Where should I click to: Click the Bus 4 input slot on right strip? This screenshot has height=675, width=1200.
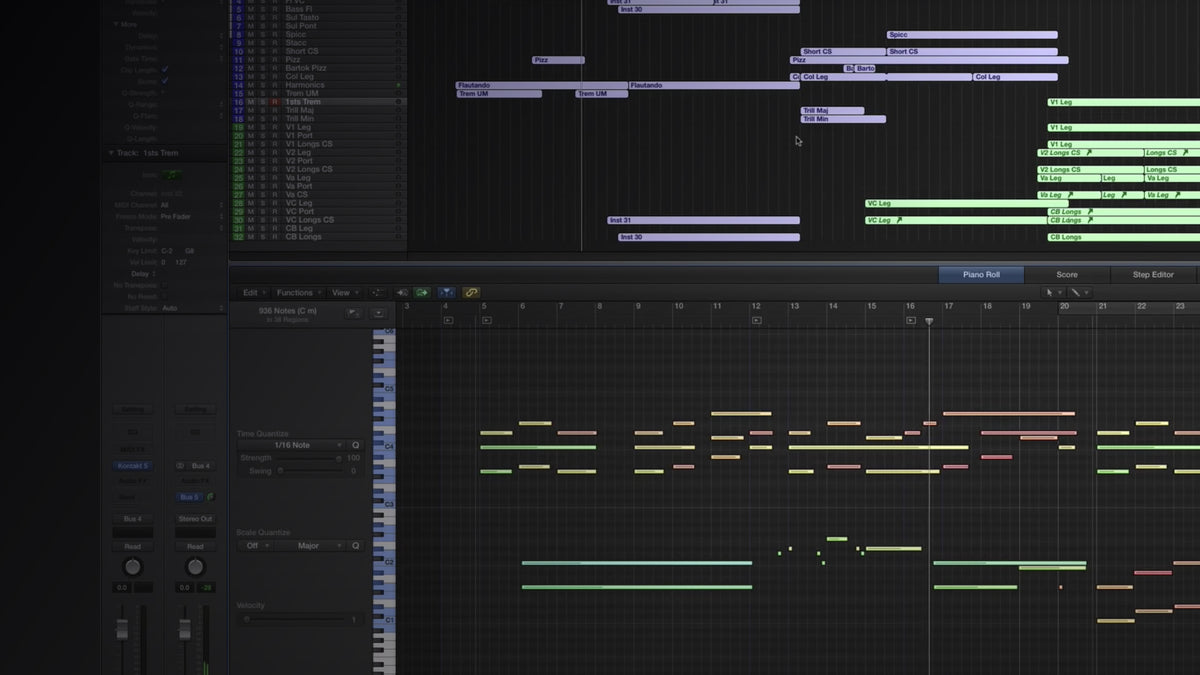tap(200, 466)
